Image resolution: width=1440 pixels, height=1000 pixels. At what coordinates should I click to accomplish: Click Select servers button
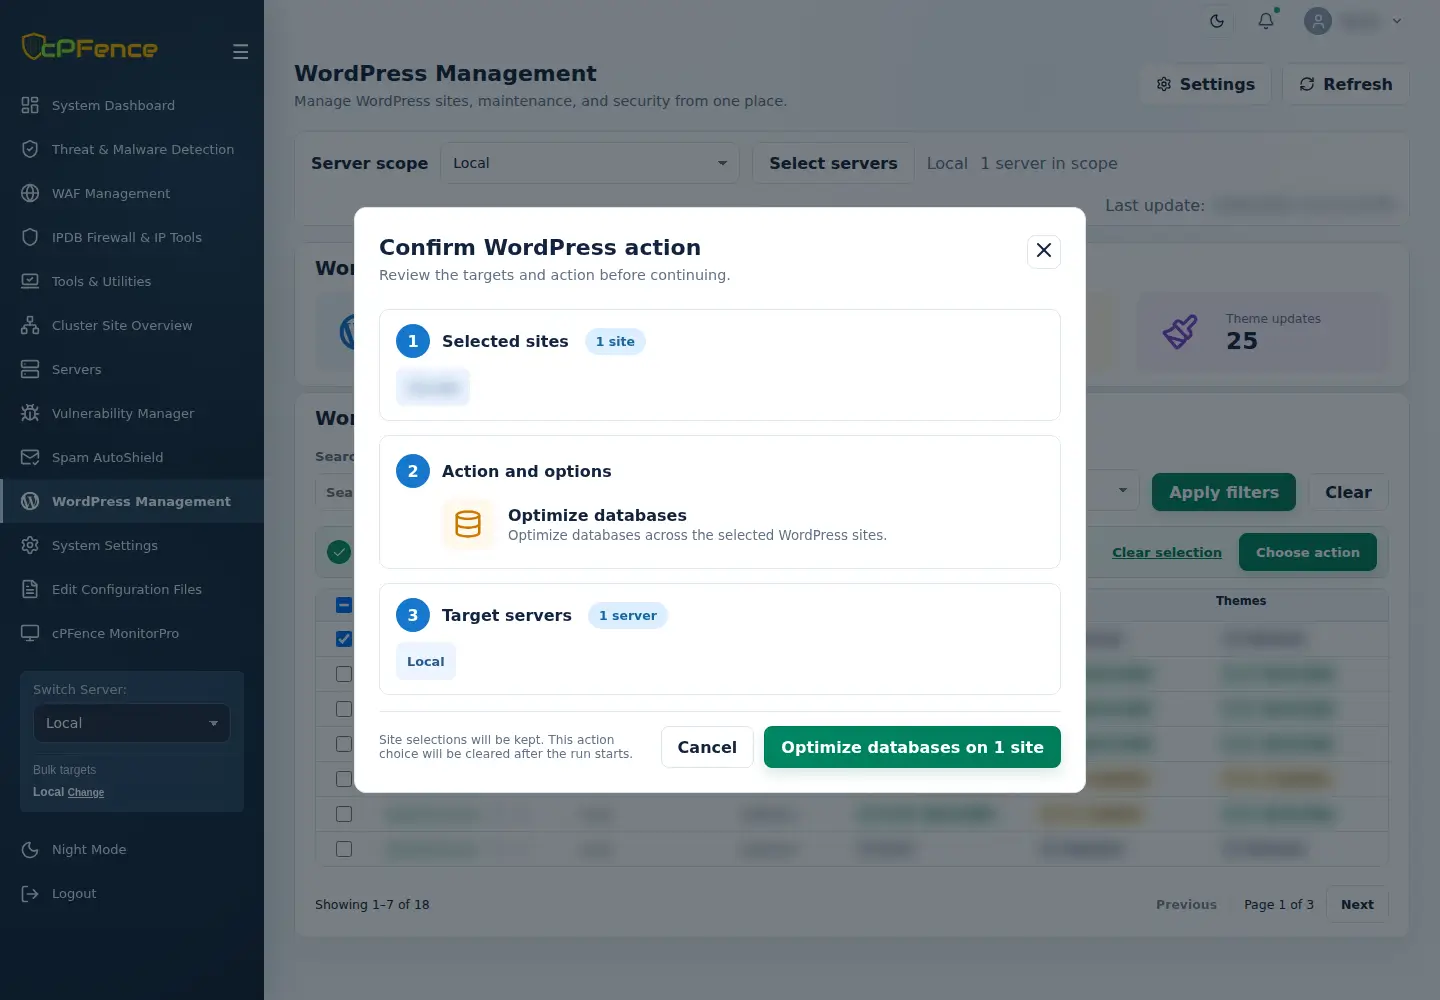click(x=833, y=163)
